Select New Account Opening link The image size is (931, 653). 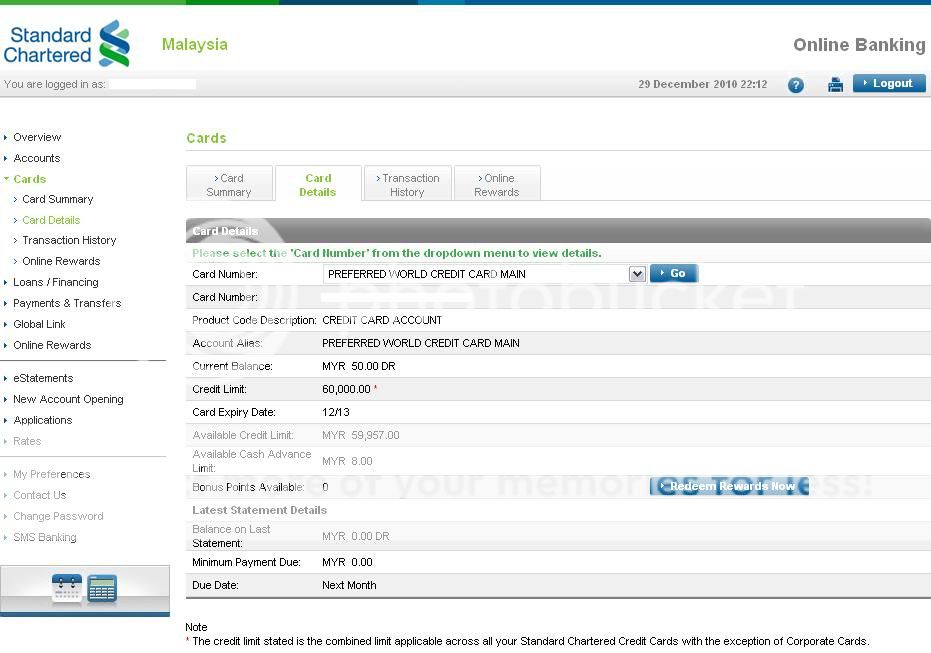click(x=68, y=399)
